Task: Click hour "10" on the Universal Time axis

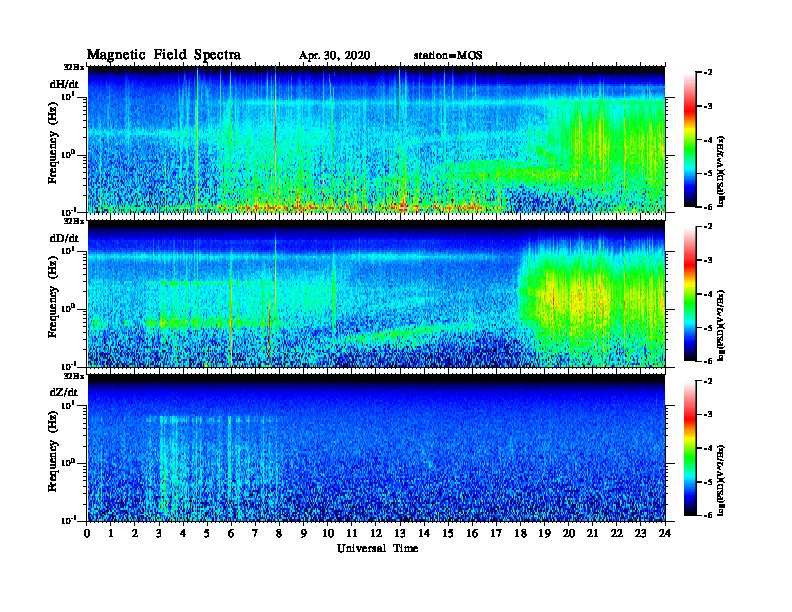Action: [x=327, y=533]
